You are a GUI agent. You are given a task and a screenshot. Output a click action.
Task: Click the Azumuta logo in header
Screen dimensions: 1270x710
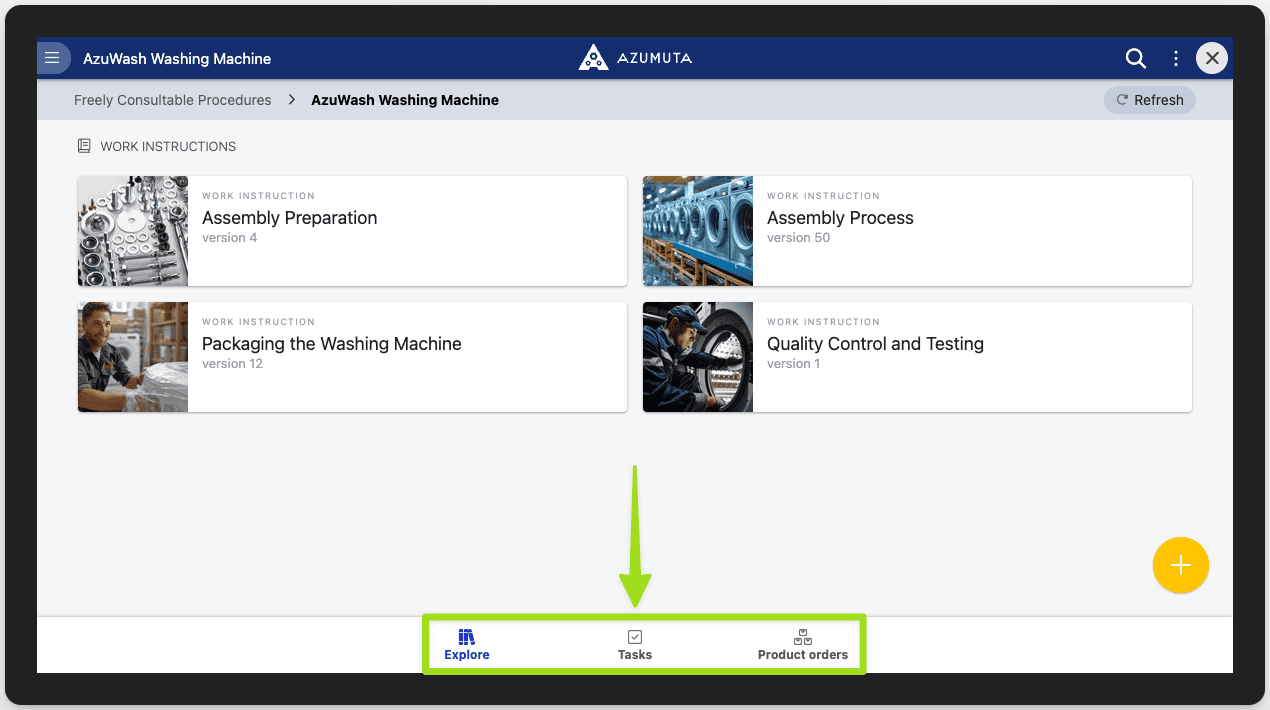[635, 58]
